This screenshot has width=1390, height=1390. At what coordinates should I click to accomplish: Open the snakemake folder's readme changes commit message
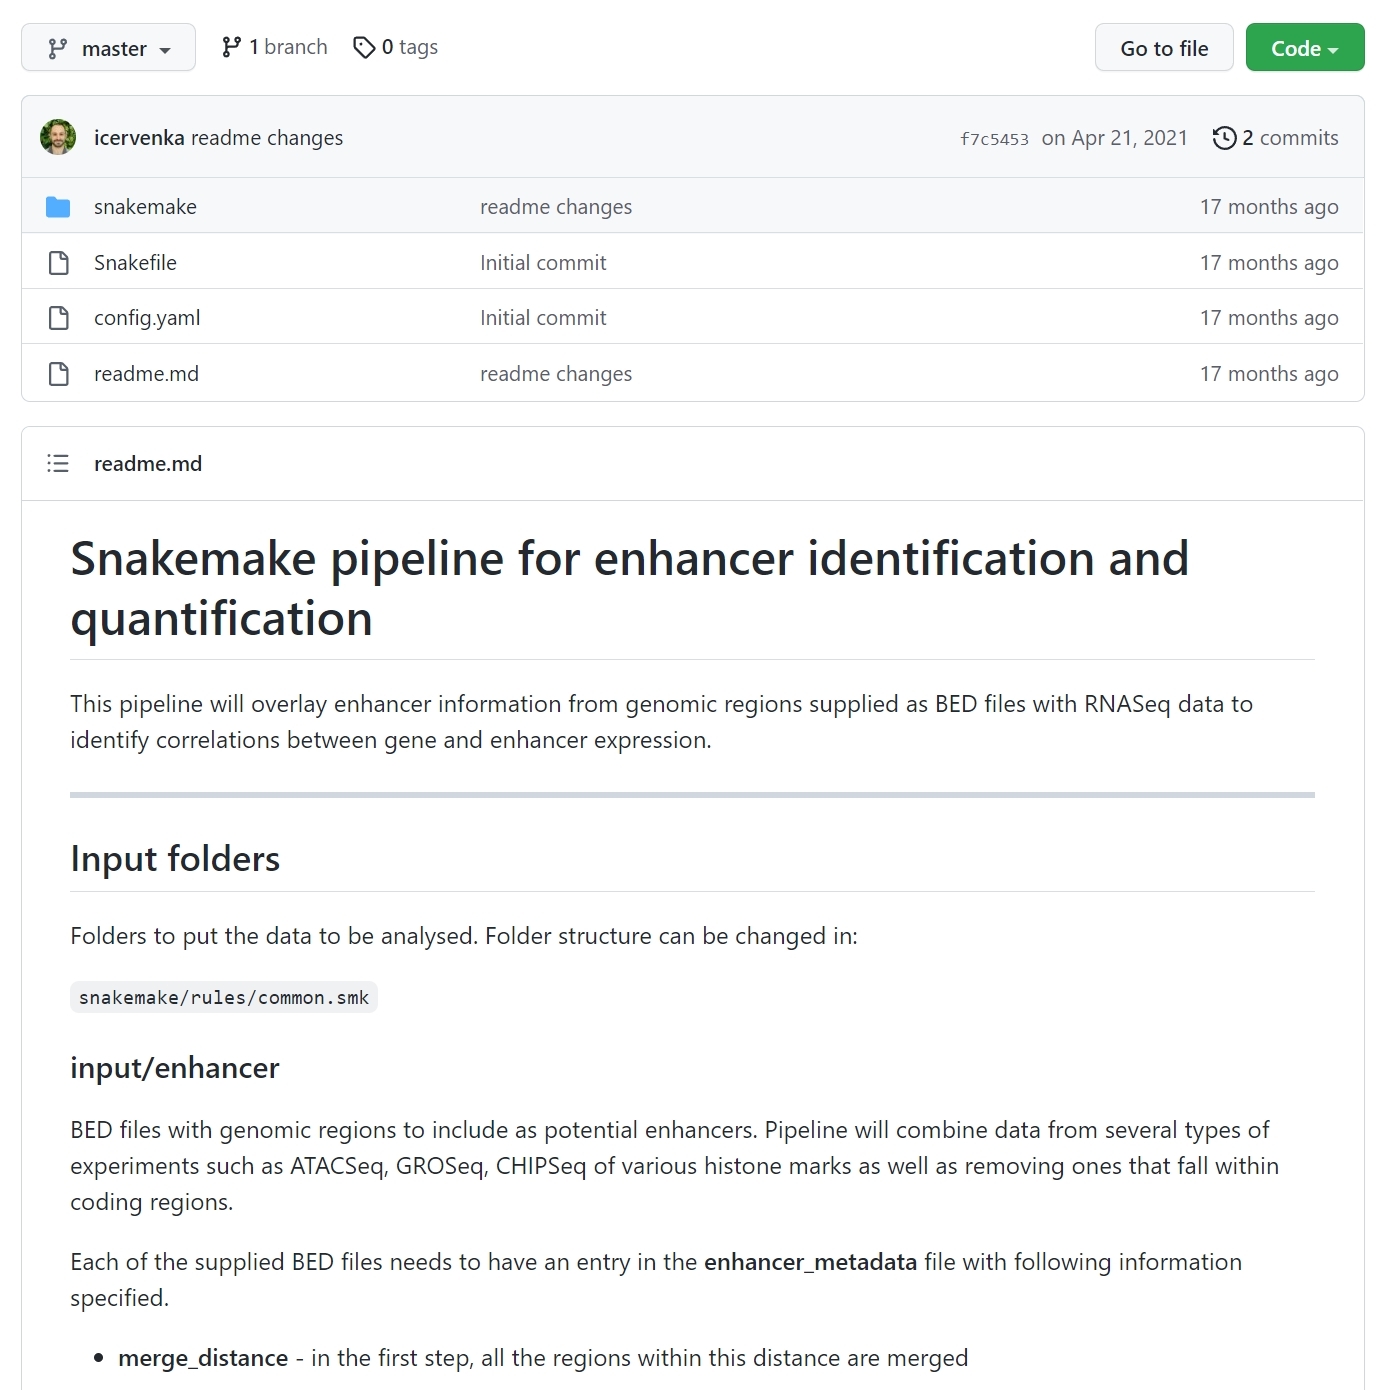(x=556, y=207)
